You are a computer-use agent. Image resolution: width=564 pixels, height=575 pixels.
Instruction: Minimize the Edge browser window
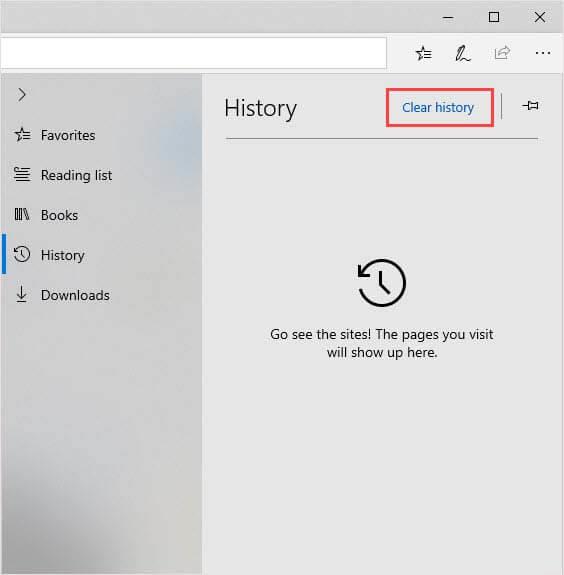tap(448, 17)
